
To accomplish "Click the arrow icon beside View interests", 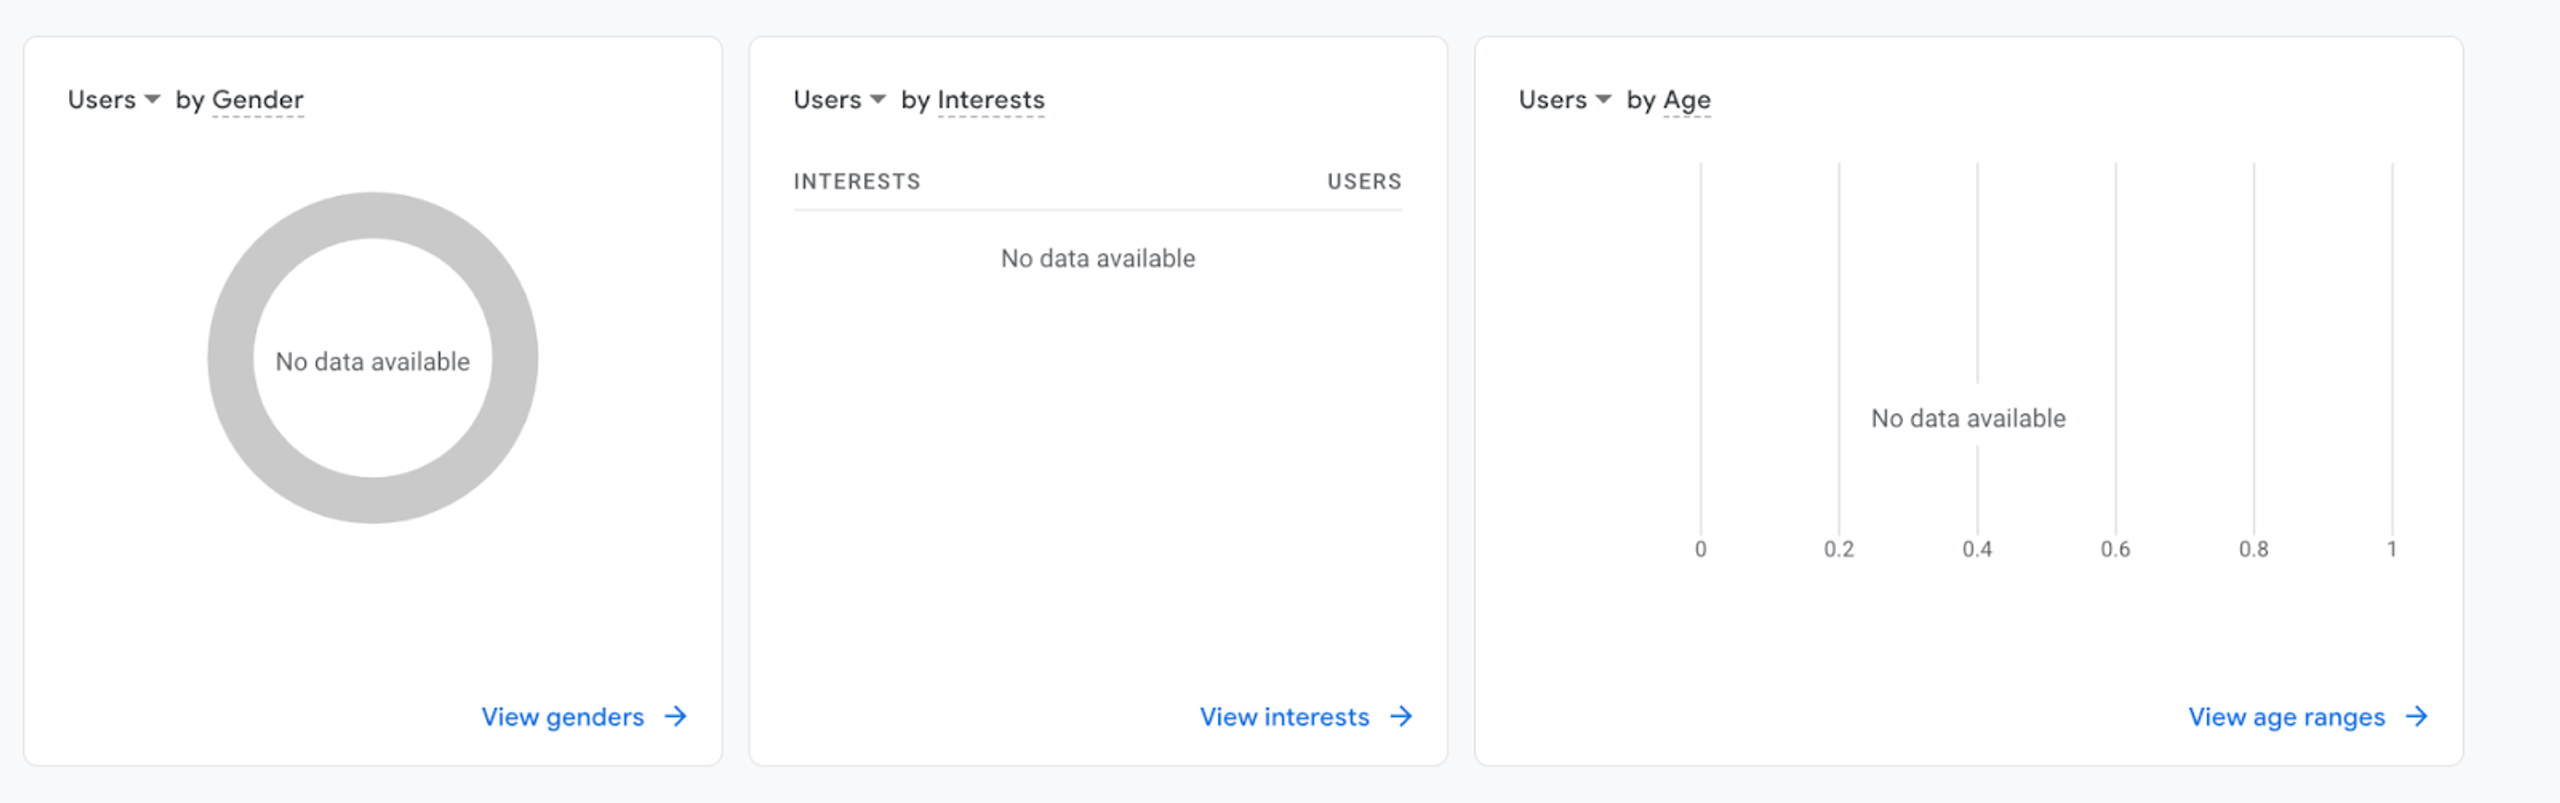I will tap(1401, 717).
